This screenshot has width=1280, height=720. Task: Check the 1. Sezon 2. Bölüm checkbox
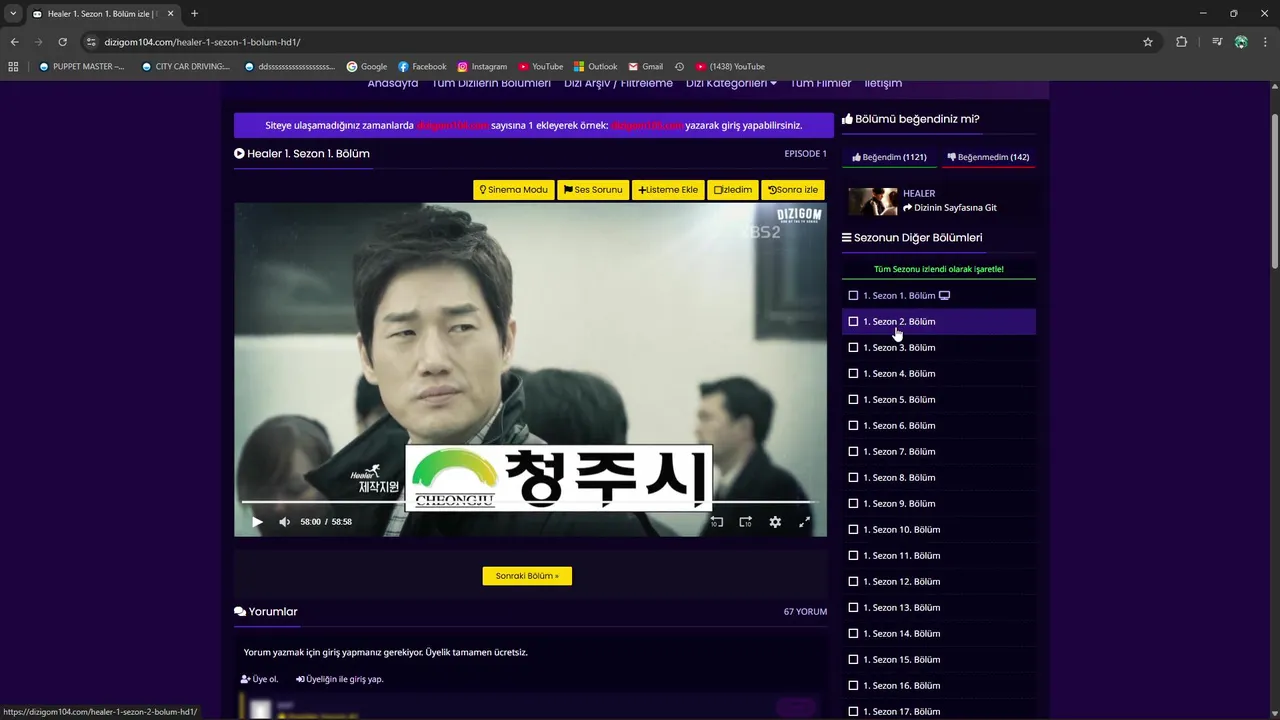click(x=853, y=322)
